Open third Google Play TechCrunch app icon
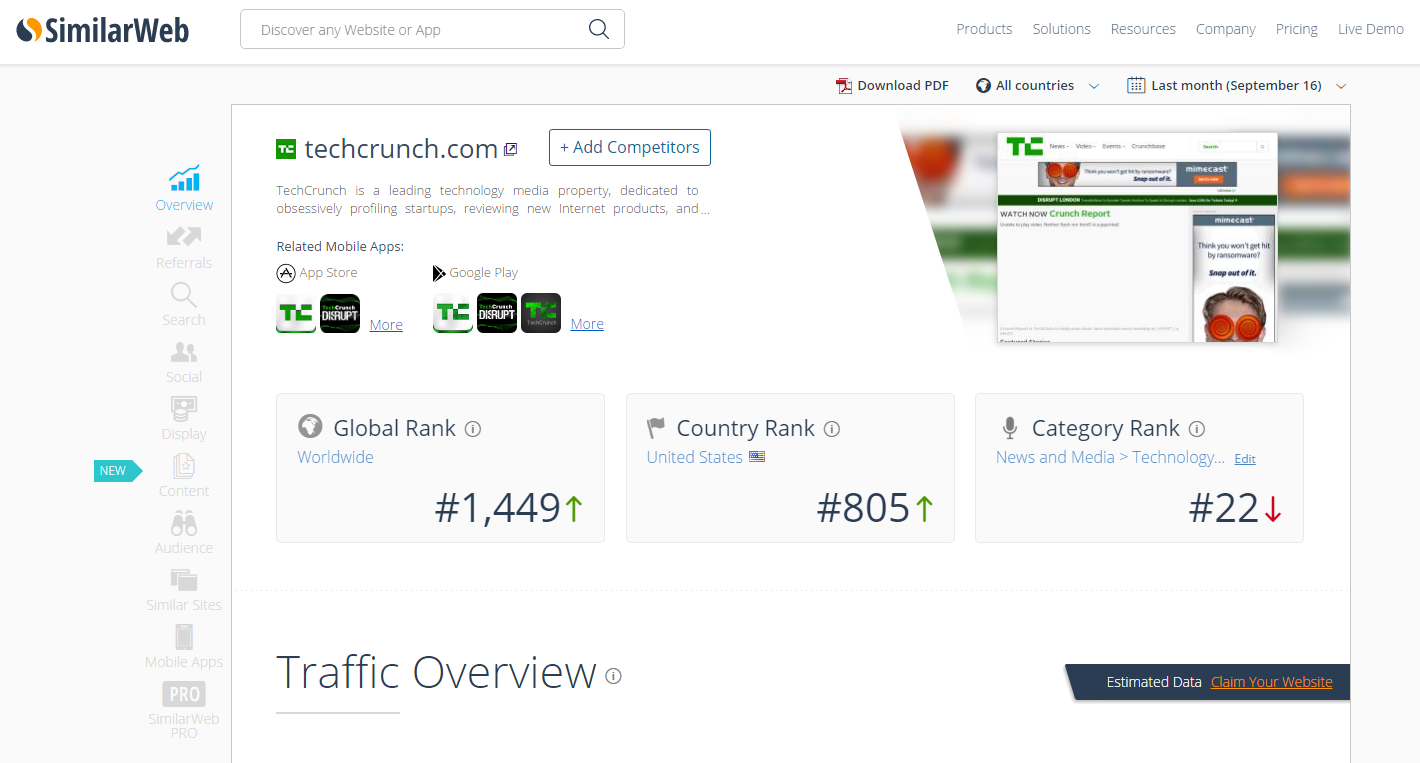Screen dimensions: 1420x763 [x=541, y=313]
